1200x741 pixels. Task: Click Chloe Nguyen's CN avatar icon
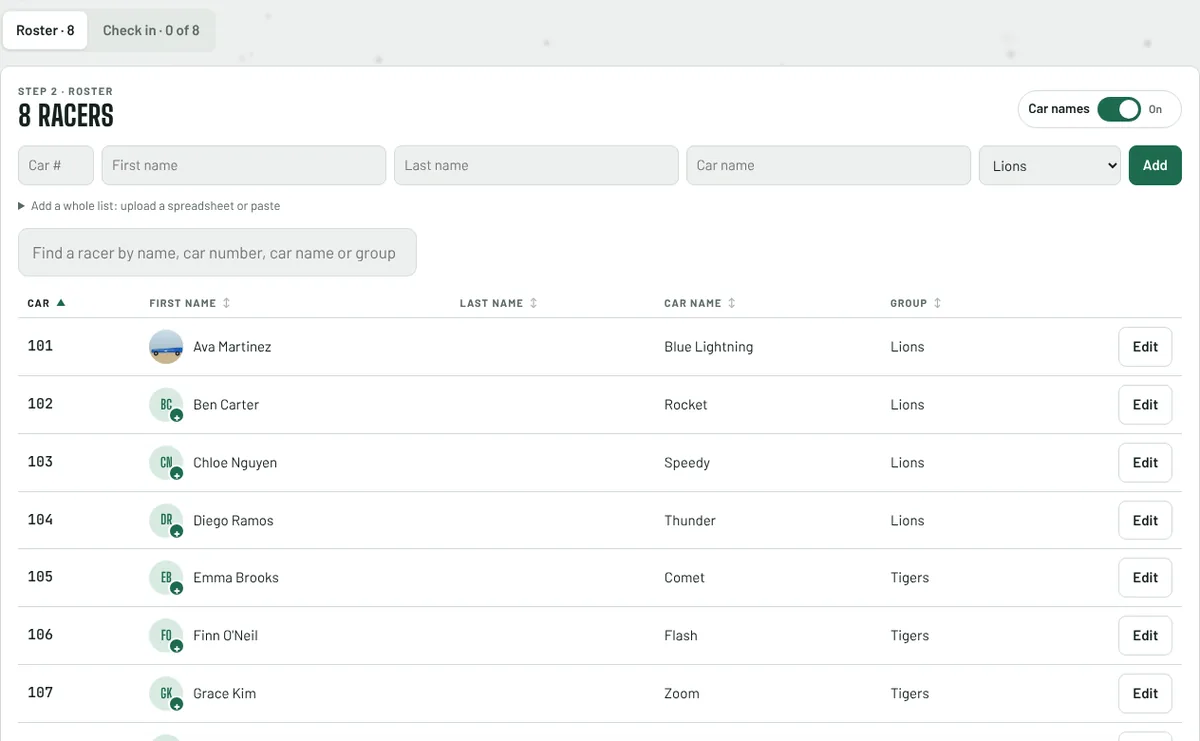click(166, 463)
